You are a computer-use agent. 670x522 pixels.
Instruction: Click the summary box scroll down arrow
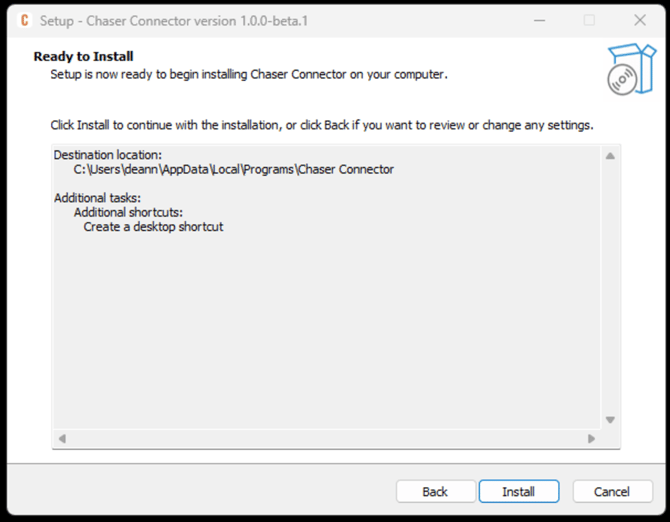coord(609,420)
